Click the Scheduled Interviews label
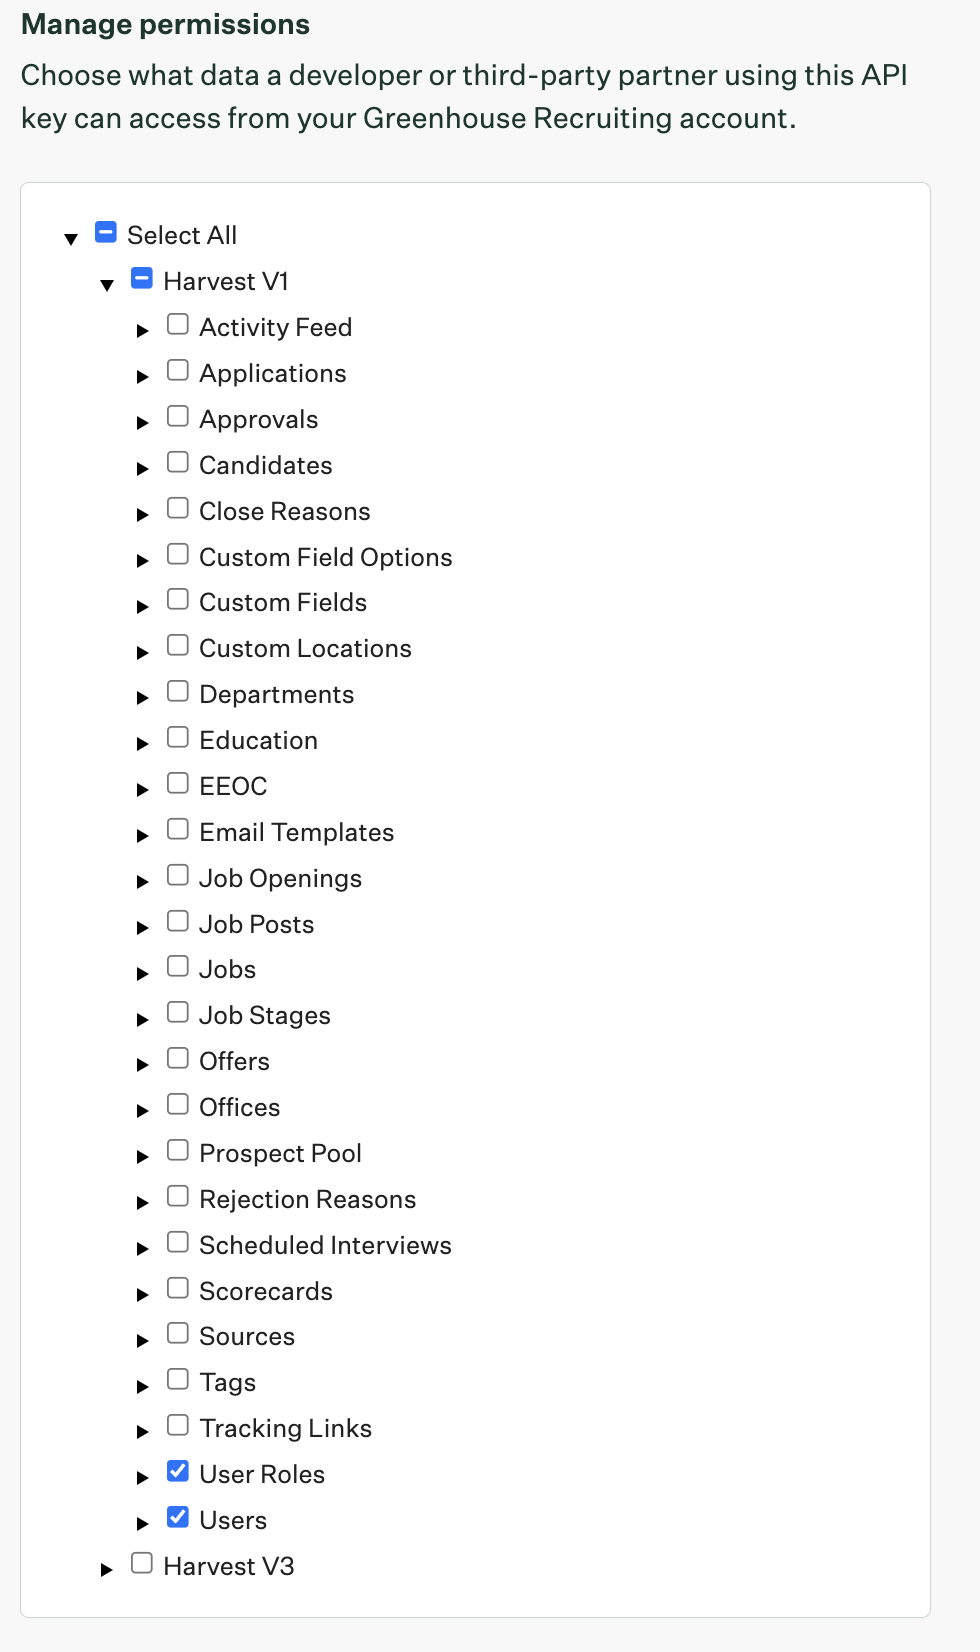The width and height of the screenshot is (980, 1652). pos(326,1245)
